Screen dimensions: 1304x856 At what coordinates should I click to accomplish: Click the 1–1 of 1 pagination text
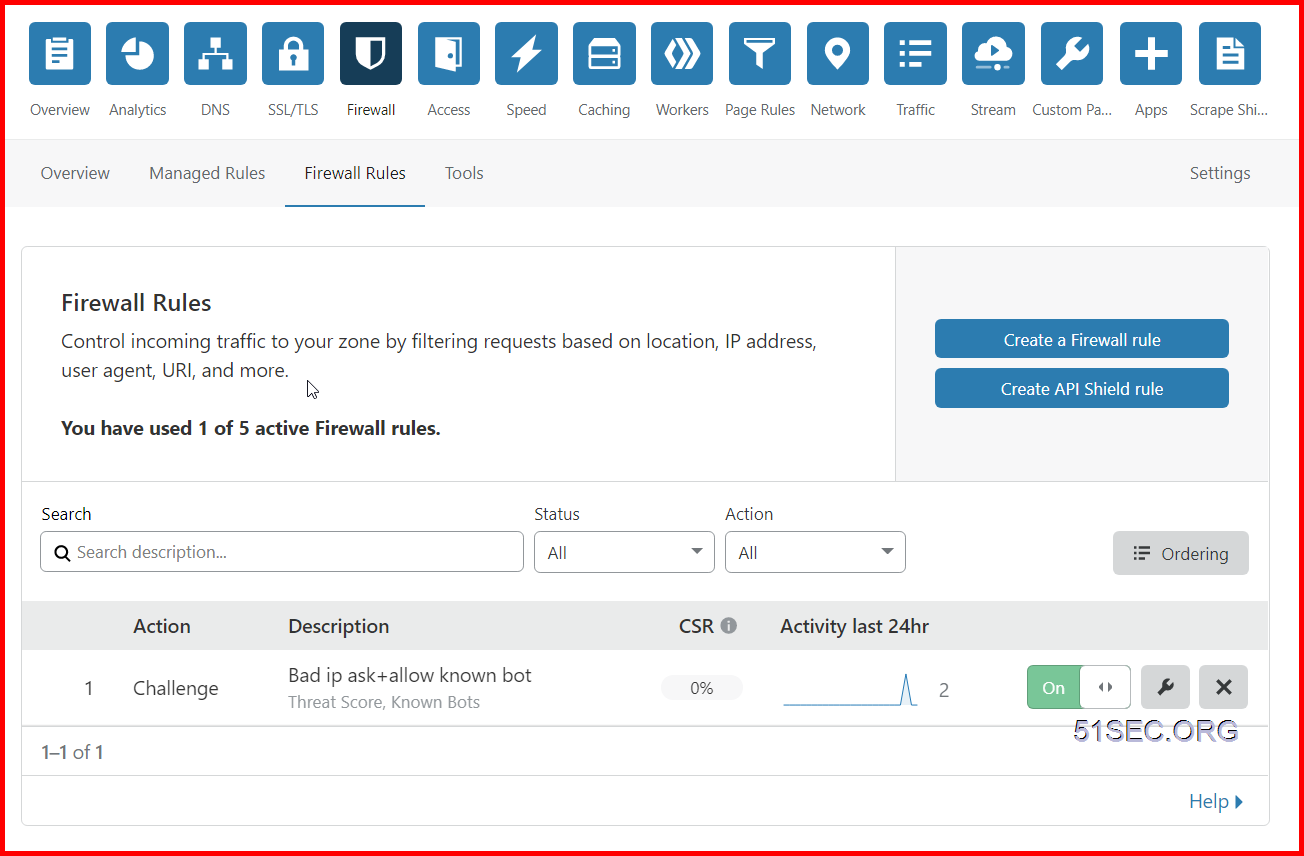(x=72, y=752)
